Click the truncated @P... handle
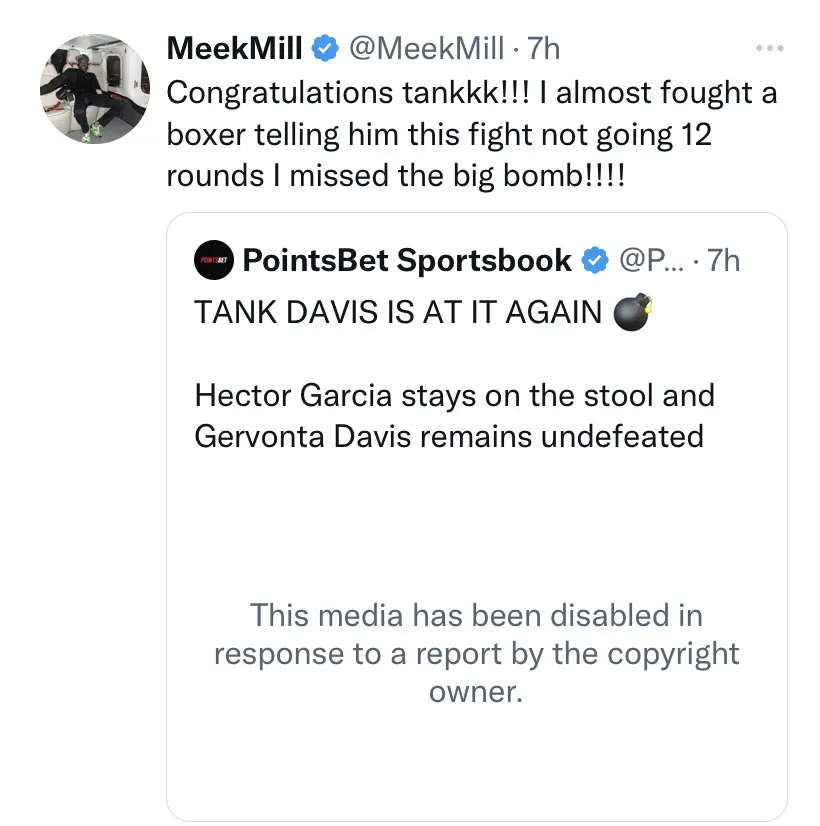820x826 pixels. (651, 260)
